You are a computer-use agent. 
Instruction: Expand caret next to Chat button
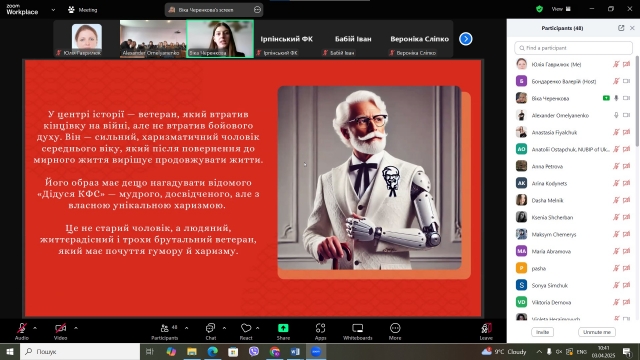coord(224,328)
